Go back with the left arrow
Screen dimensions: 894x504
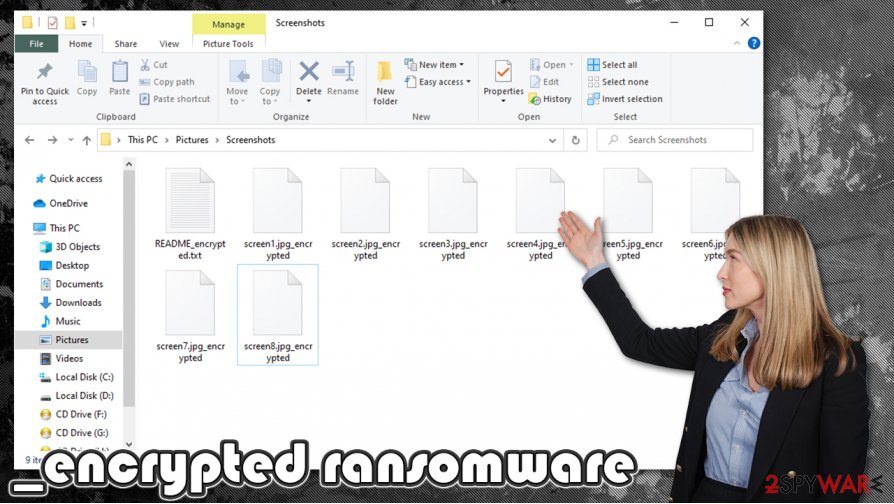tap(30, 140)
